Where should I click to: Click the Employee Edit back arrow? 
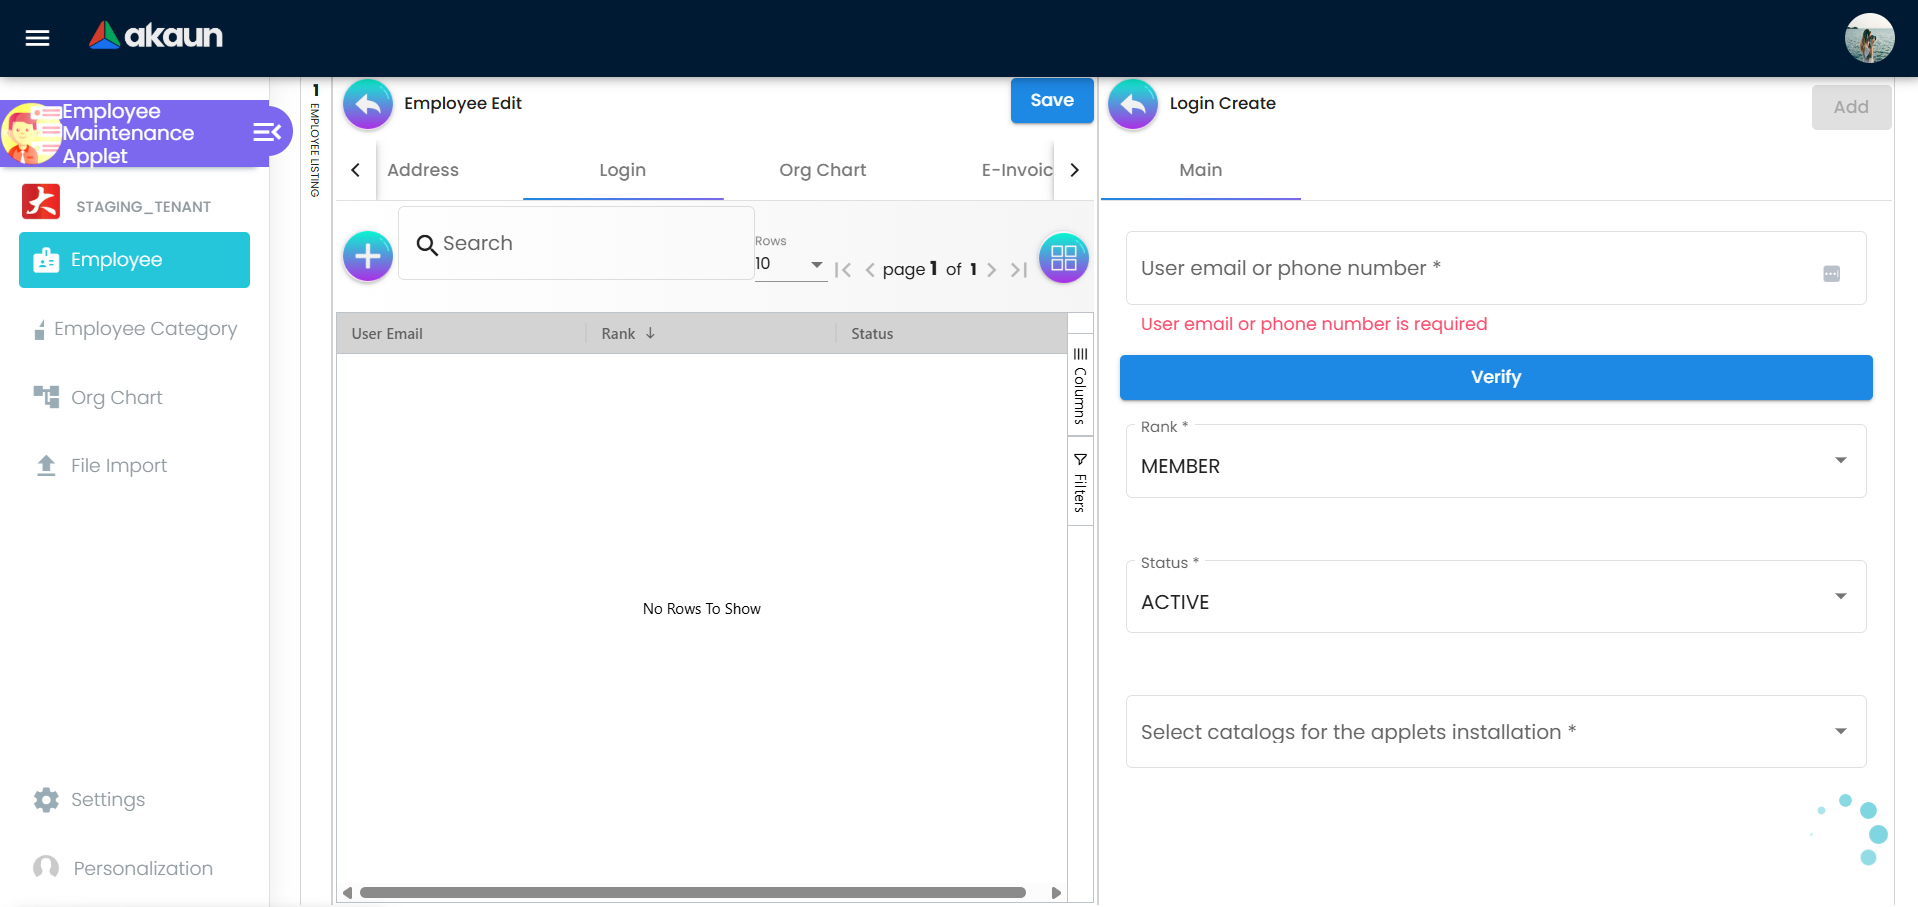tap(368, 104)
